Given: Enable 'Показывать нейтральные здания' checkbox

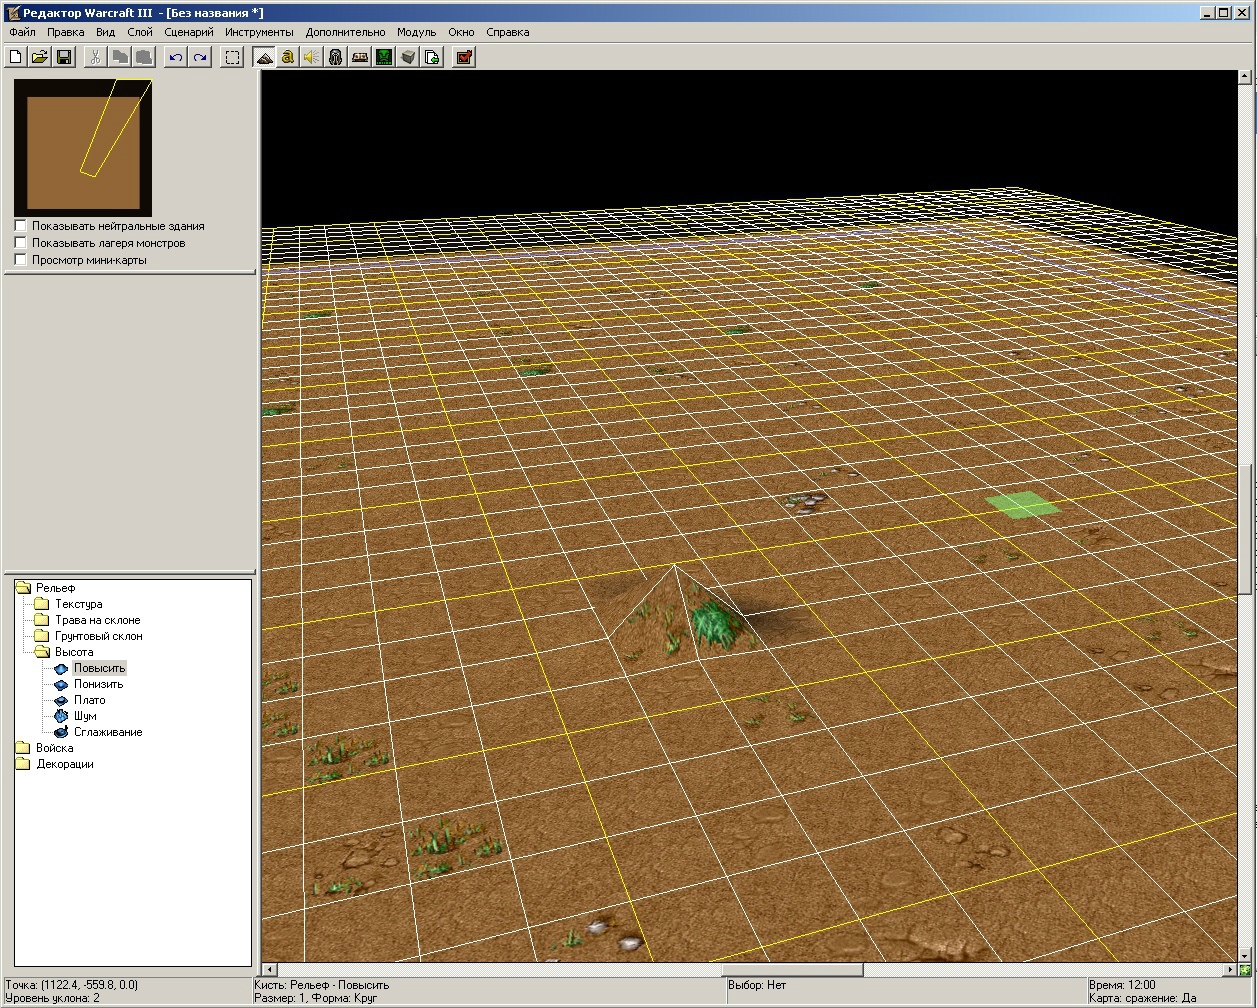Looking at the screenshot, I should click(21, 226).
